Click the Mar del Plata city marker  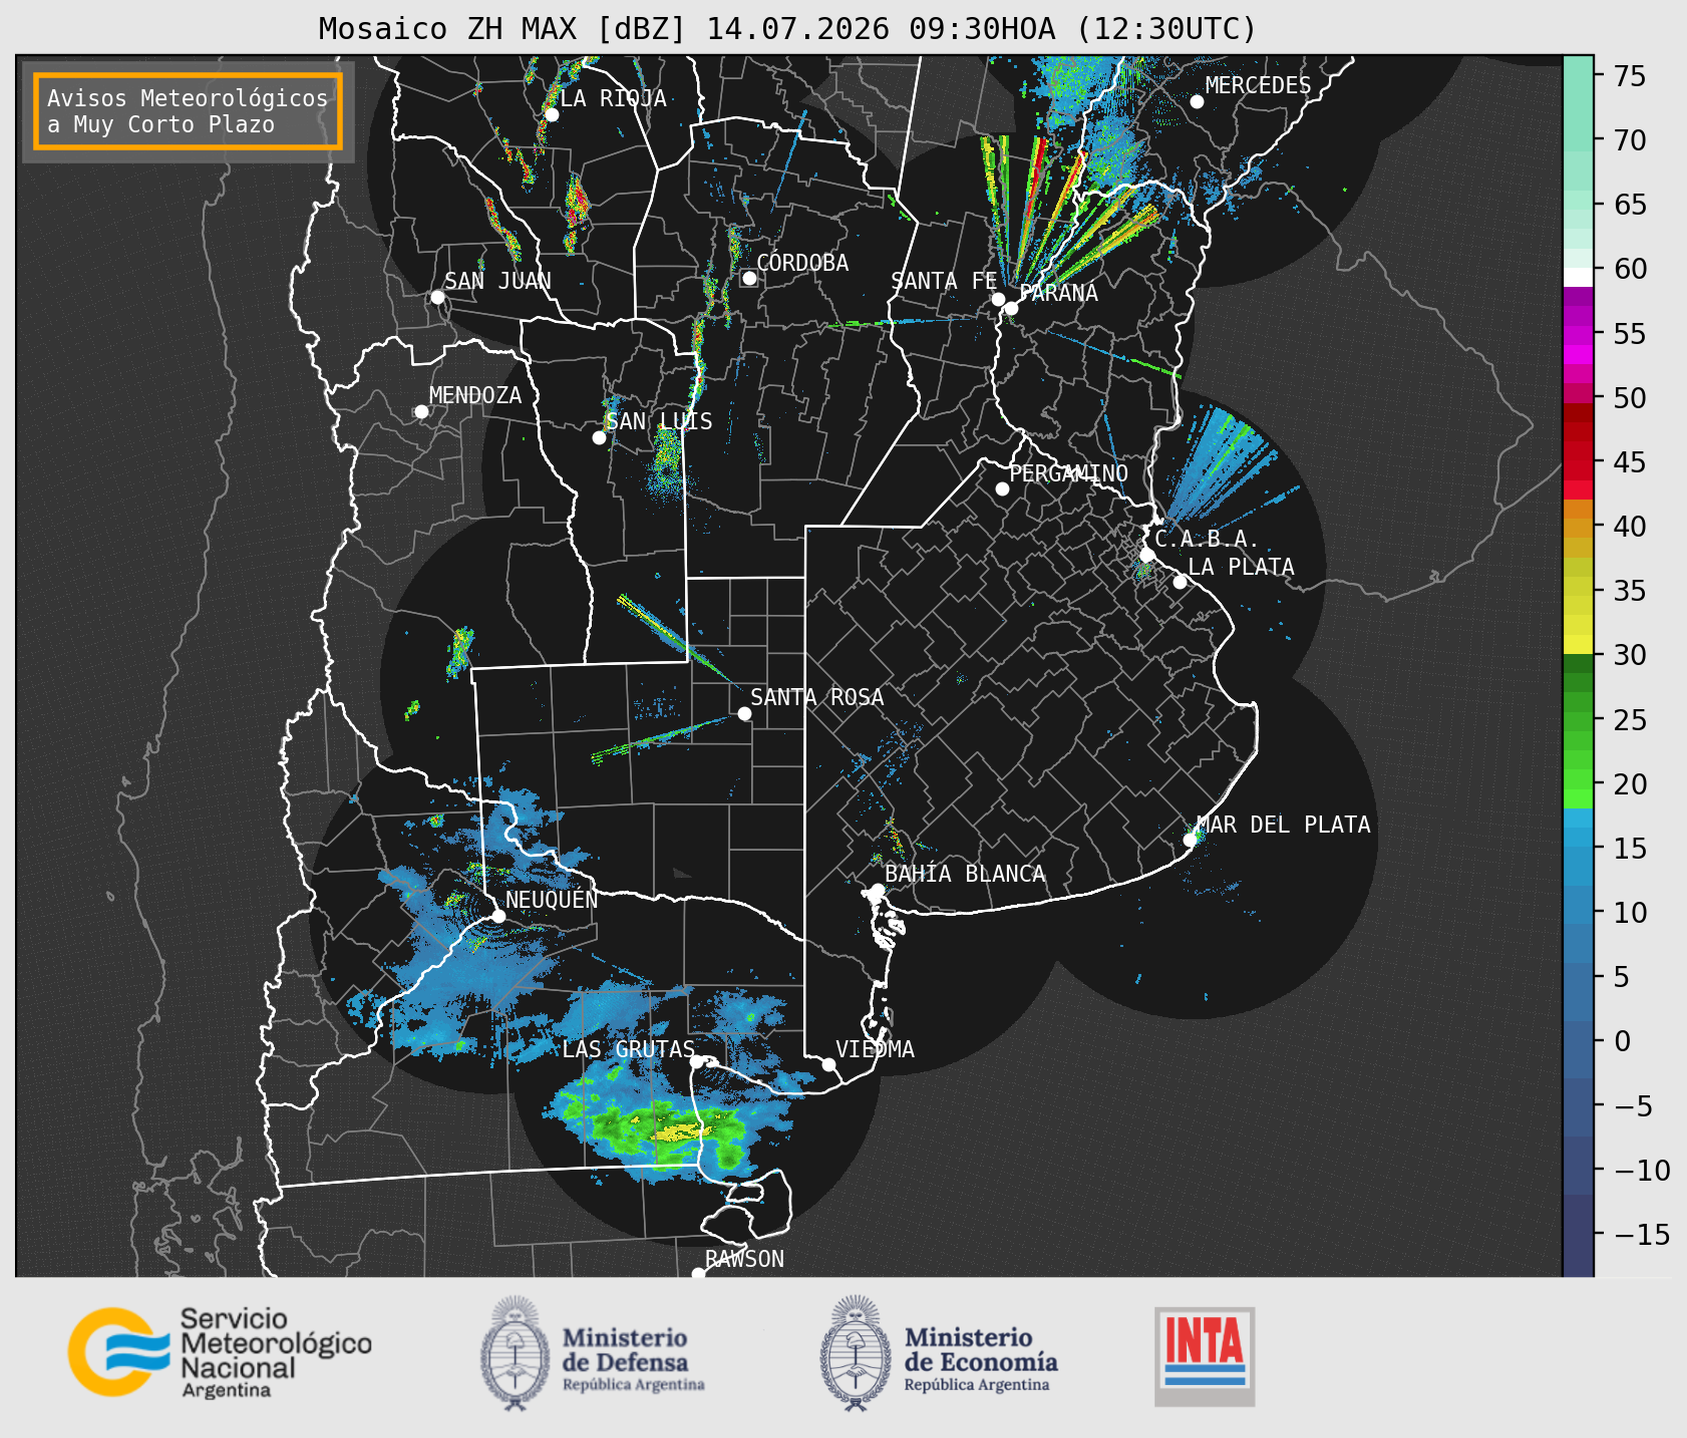[x=1190, y=840]
